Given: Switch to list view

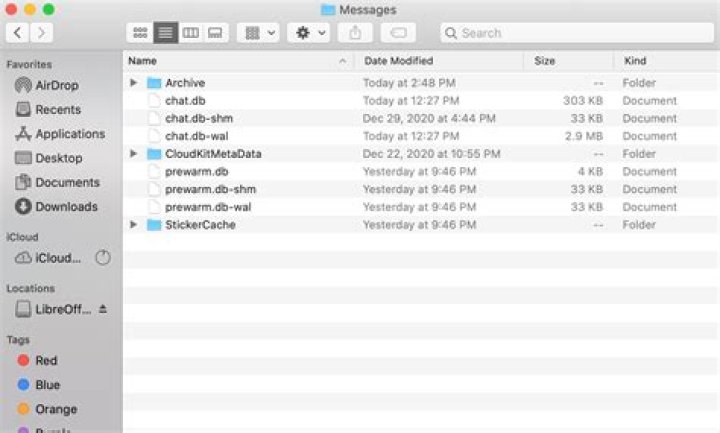Looking at the screenshot, I should (x=165, y=33).
